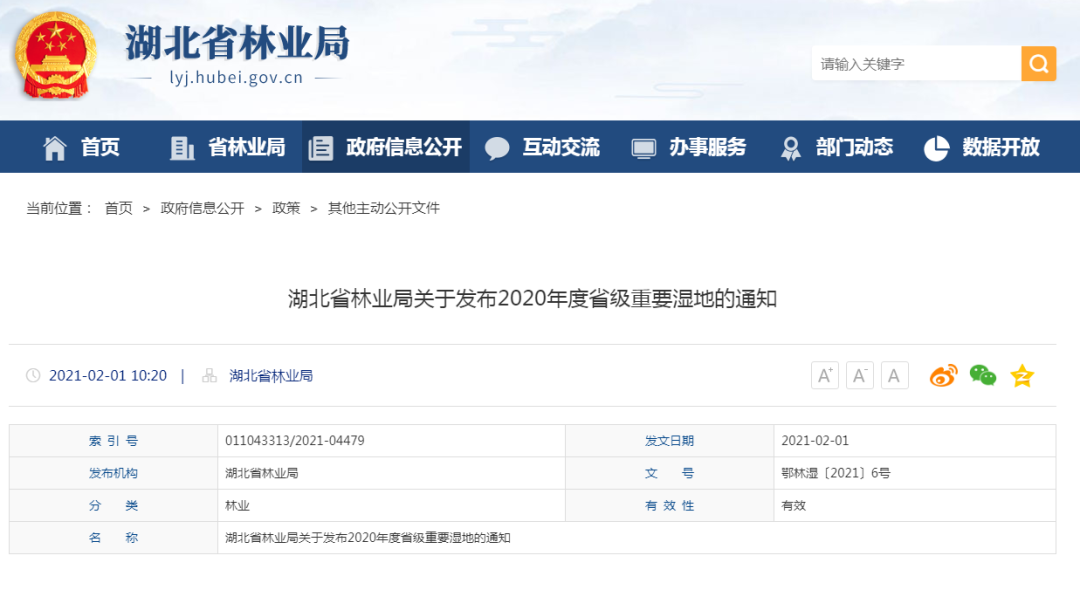Increase font size with A+ button
This screenshot has width=1080, height=590.
coord(825,376)
